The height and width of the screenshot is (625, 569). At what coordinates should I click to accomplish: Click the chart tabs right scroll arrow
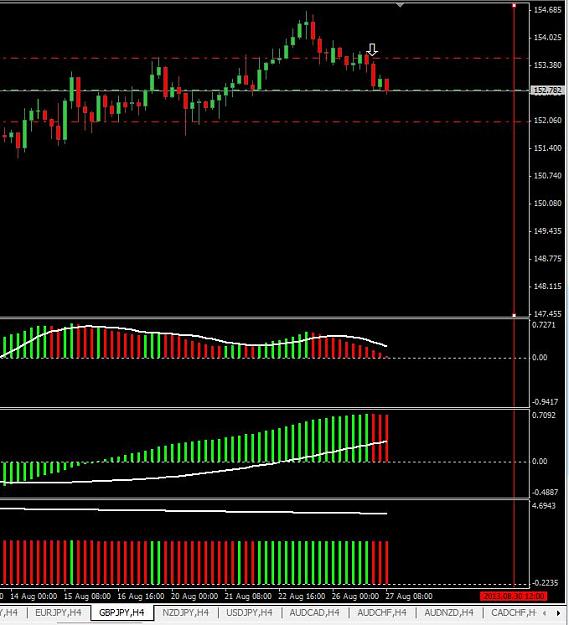(x=558, y=613)
